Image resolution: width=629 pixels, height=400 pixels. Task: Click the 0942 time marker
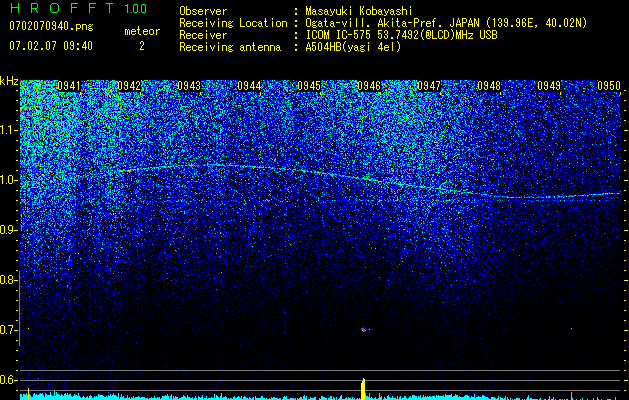[x=129, y=86]
